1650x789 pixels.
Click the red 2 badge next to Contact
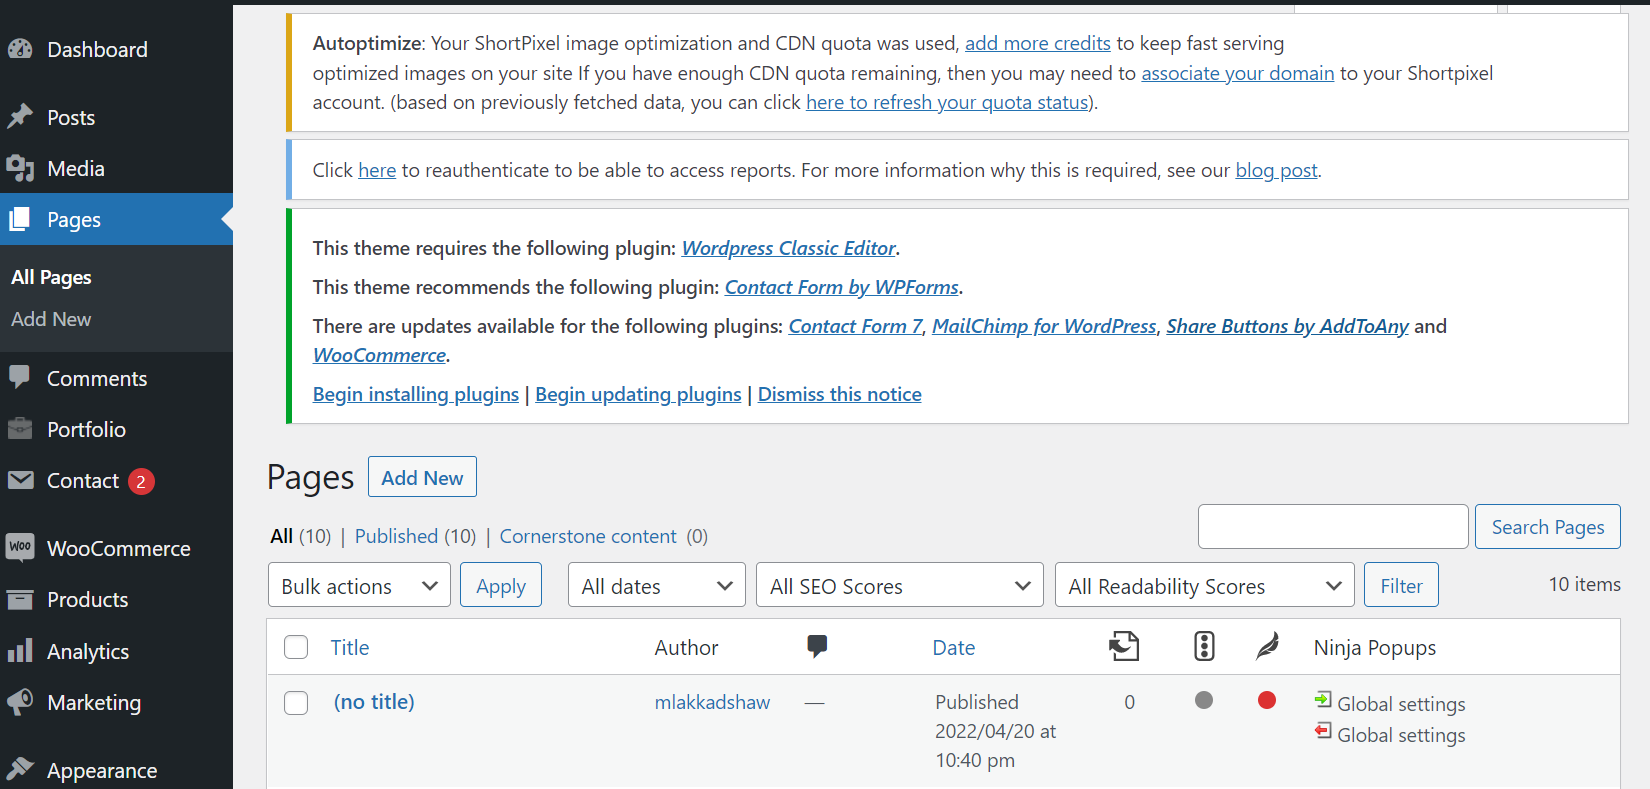141,481
